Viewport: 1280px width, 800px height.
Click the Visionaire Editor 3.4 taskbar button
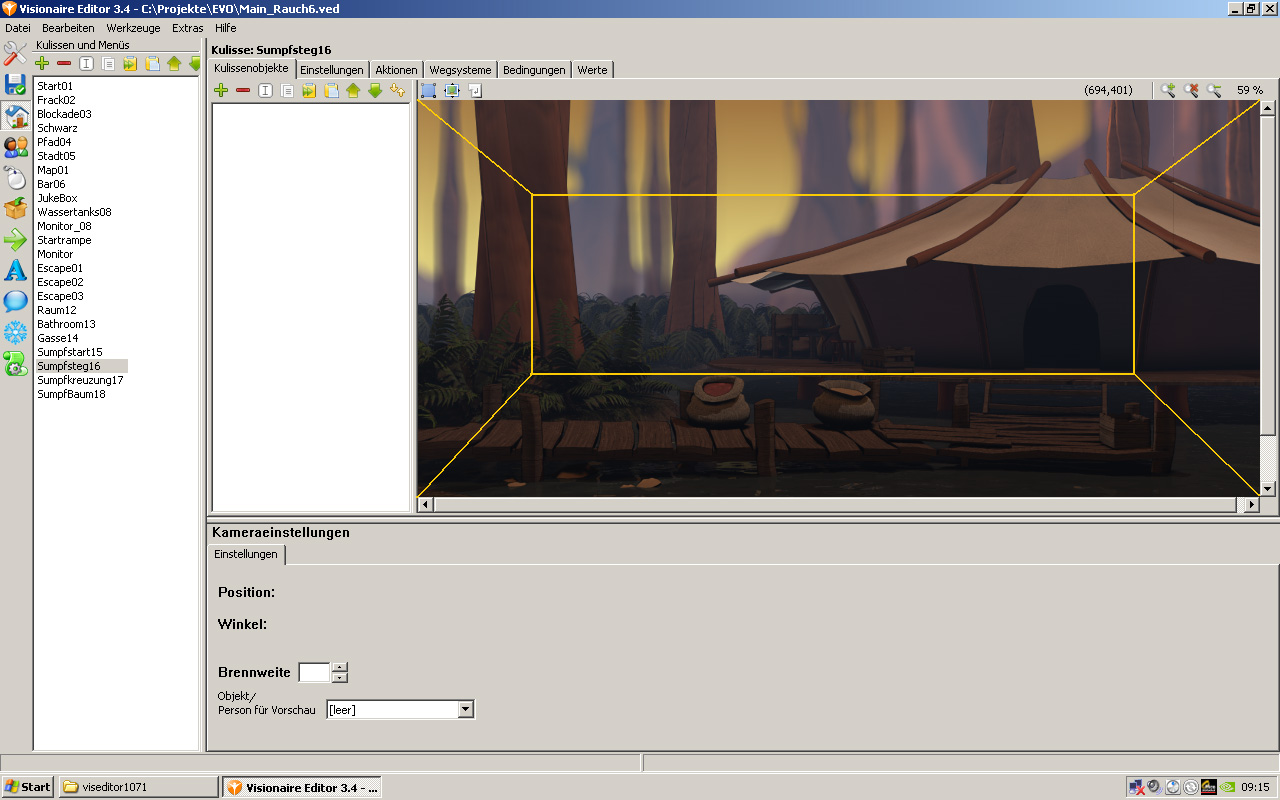[302, 787]
